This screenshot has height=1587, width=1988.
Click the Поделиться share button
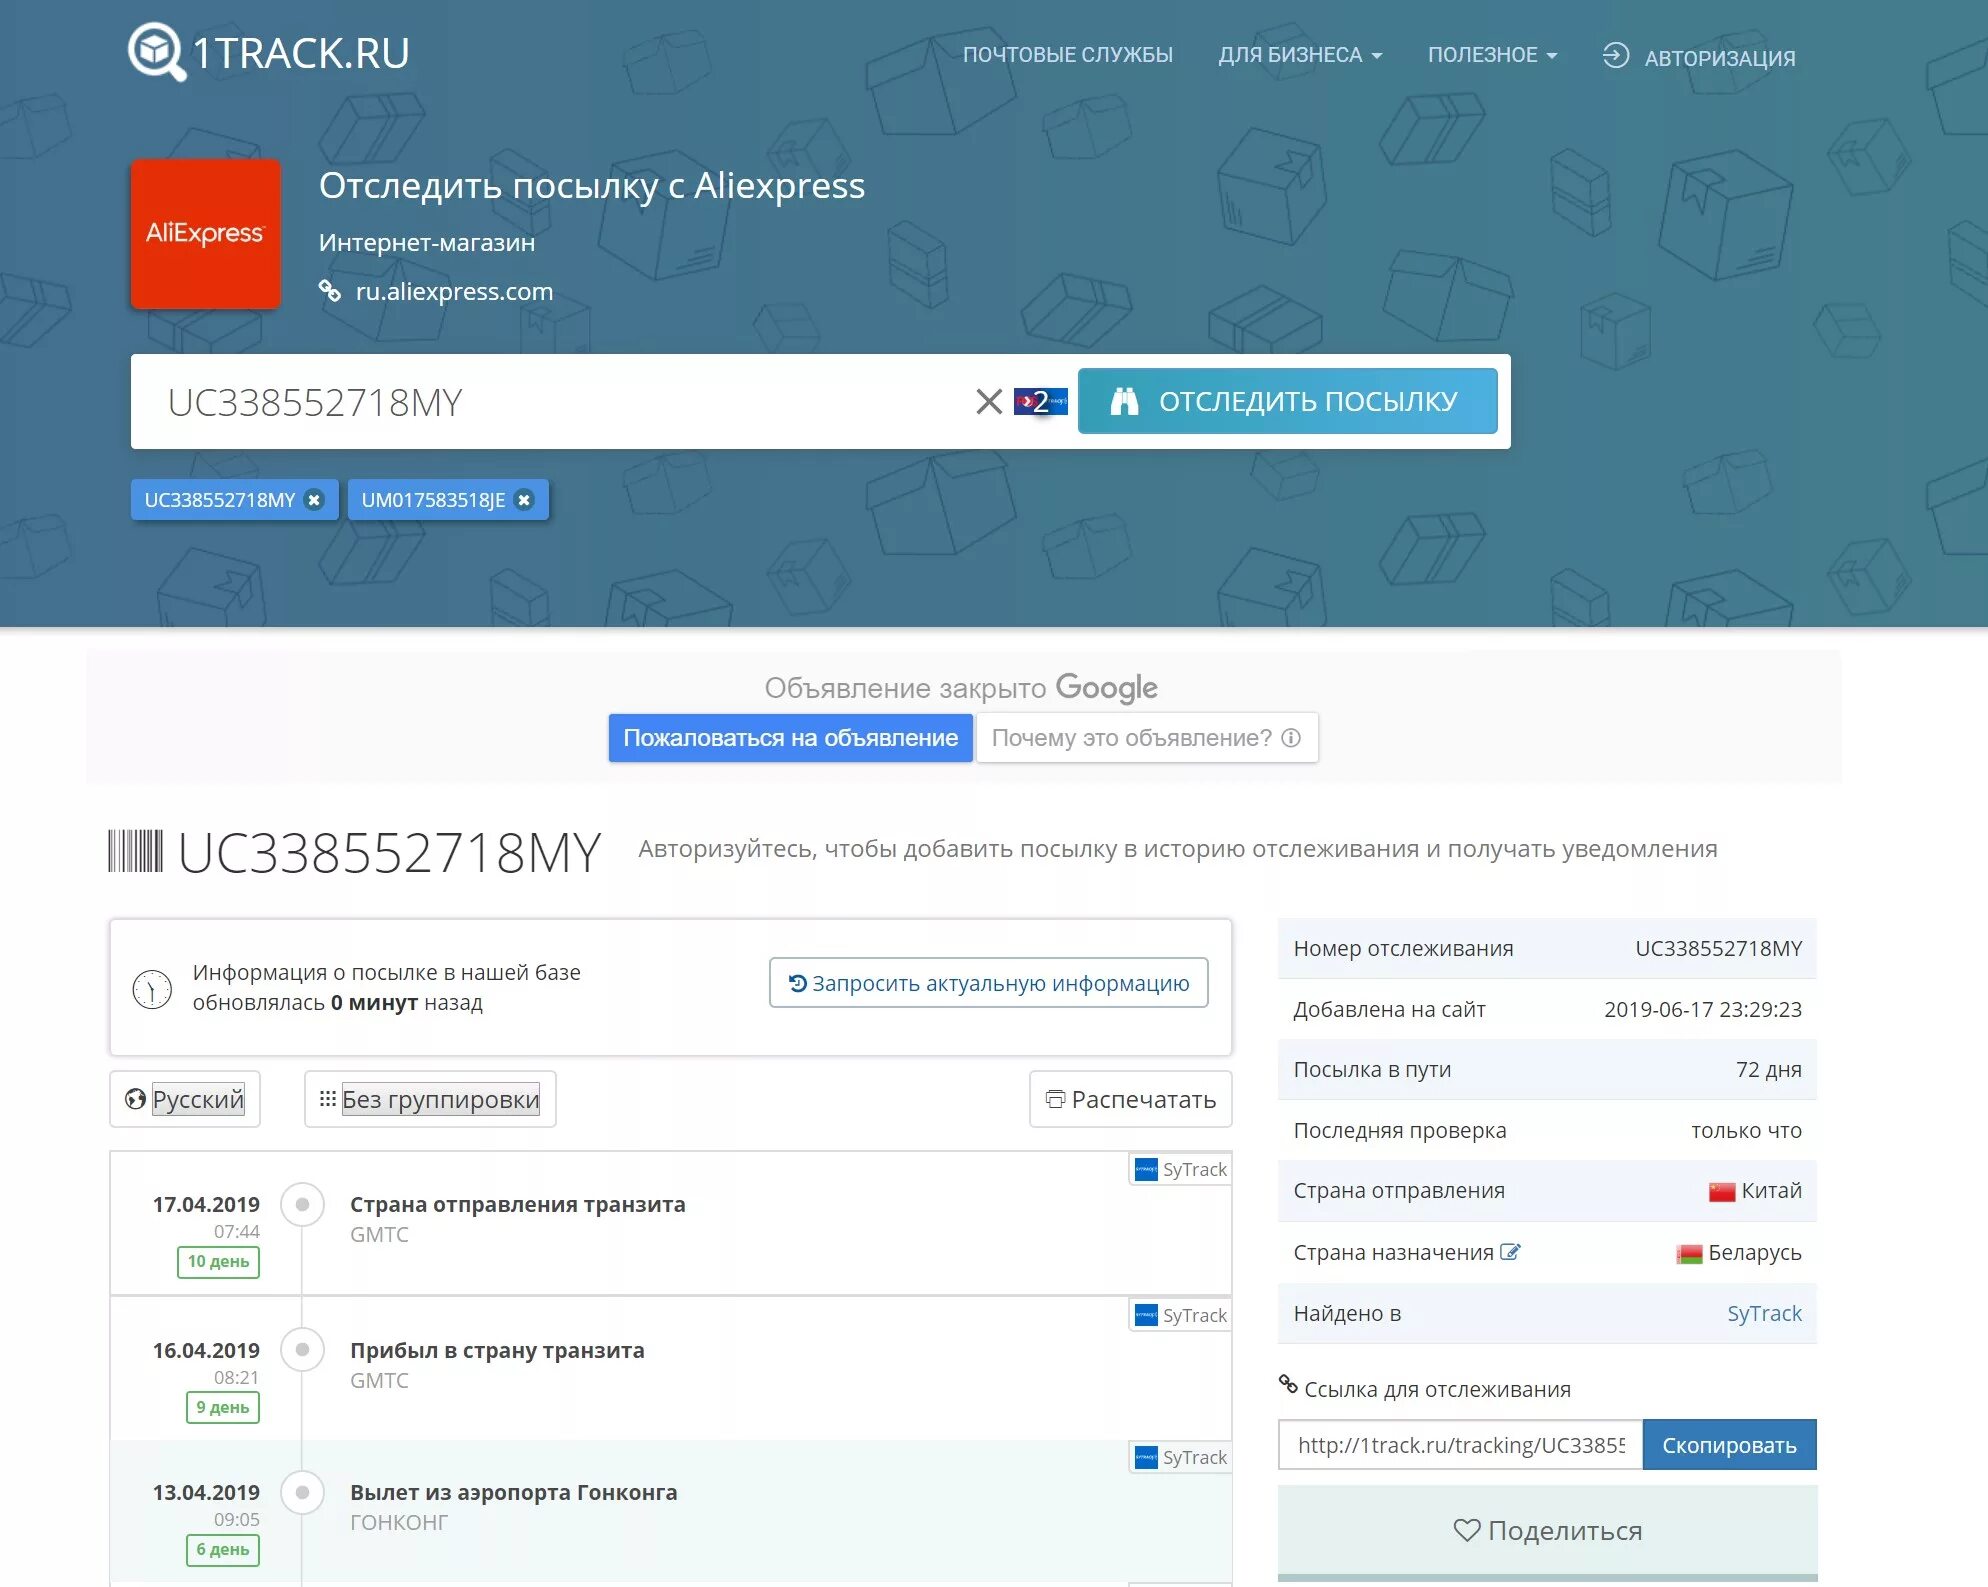coord(1547,1530)
